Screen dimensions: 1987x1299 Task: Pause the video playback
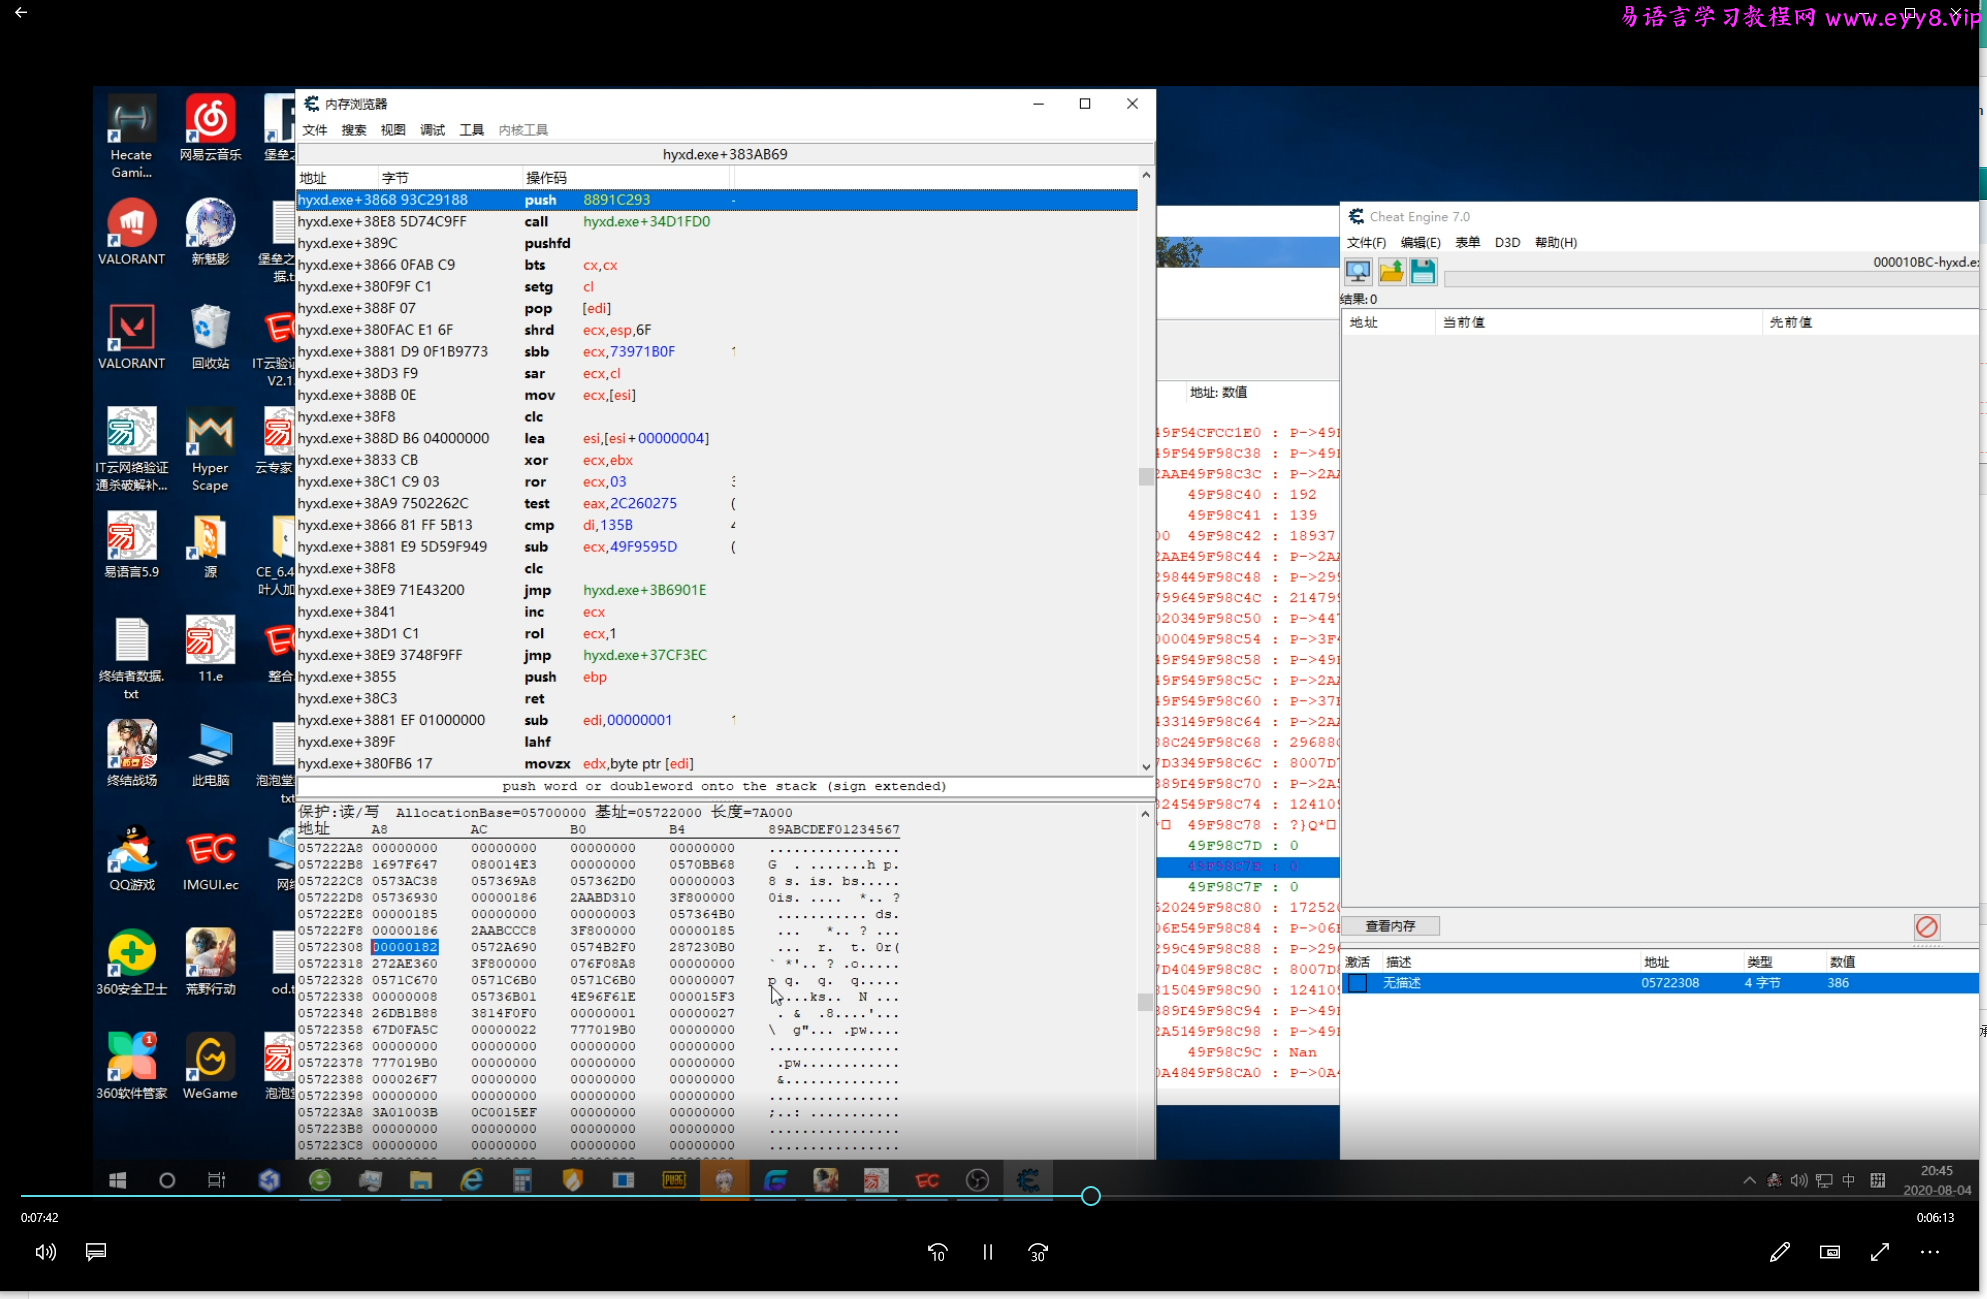point(987,1252)
